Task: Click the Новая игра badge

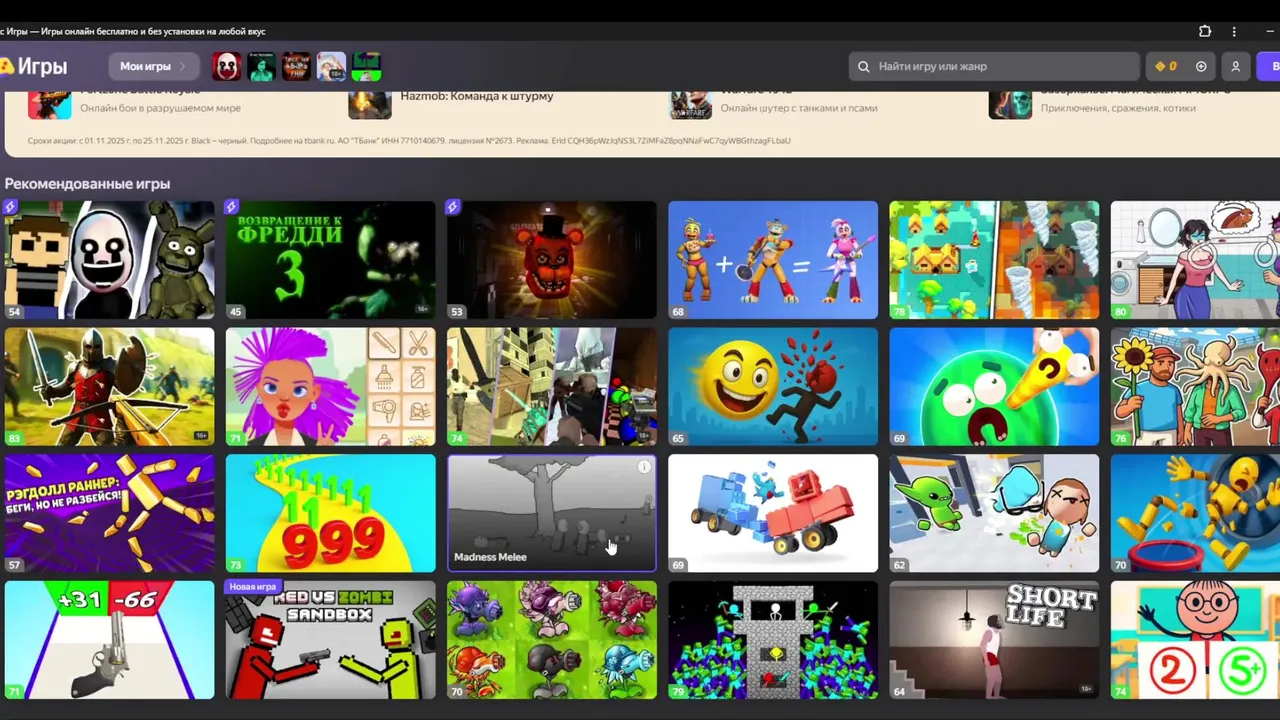Action: pyautogui.click(x=253, y=587)
